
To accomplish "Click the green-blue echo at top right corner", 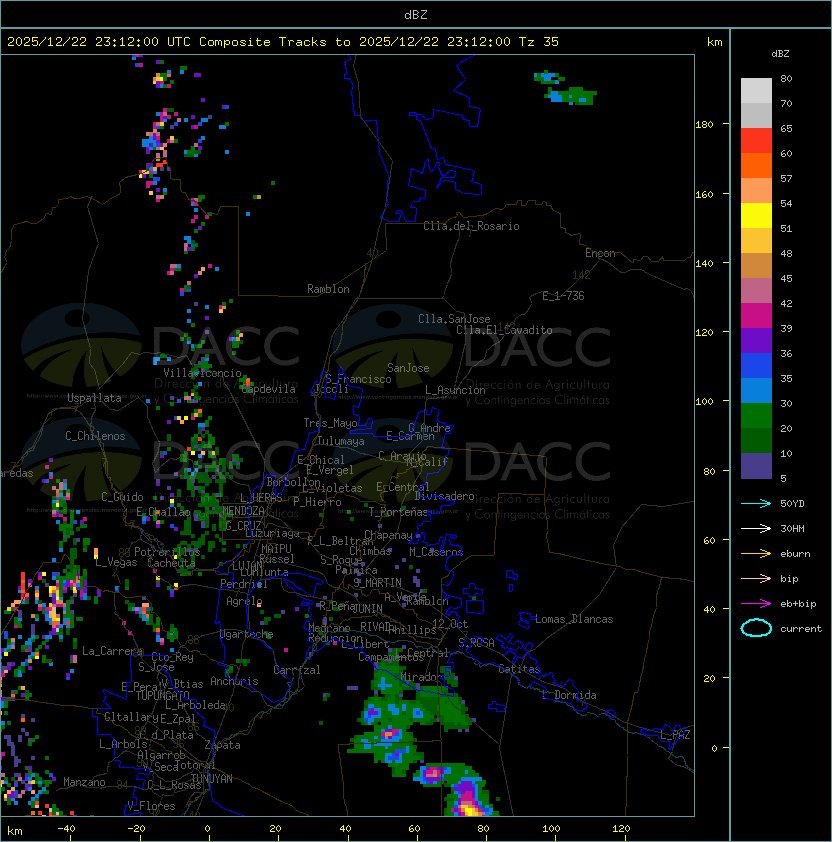I will point(565,88).
